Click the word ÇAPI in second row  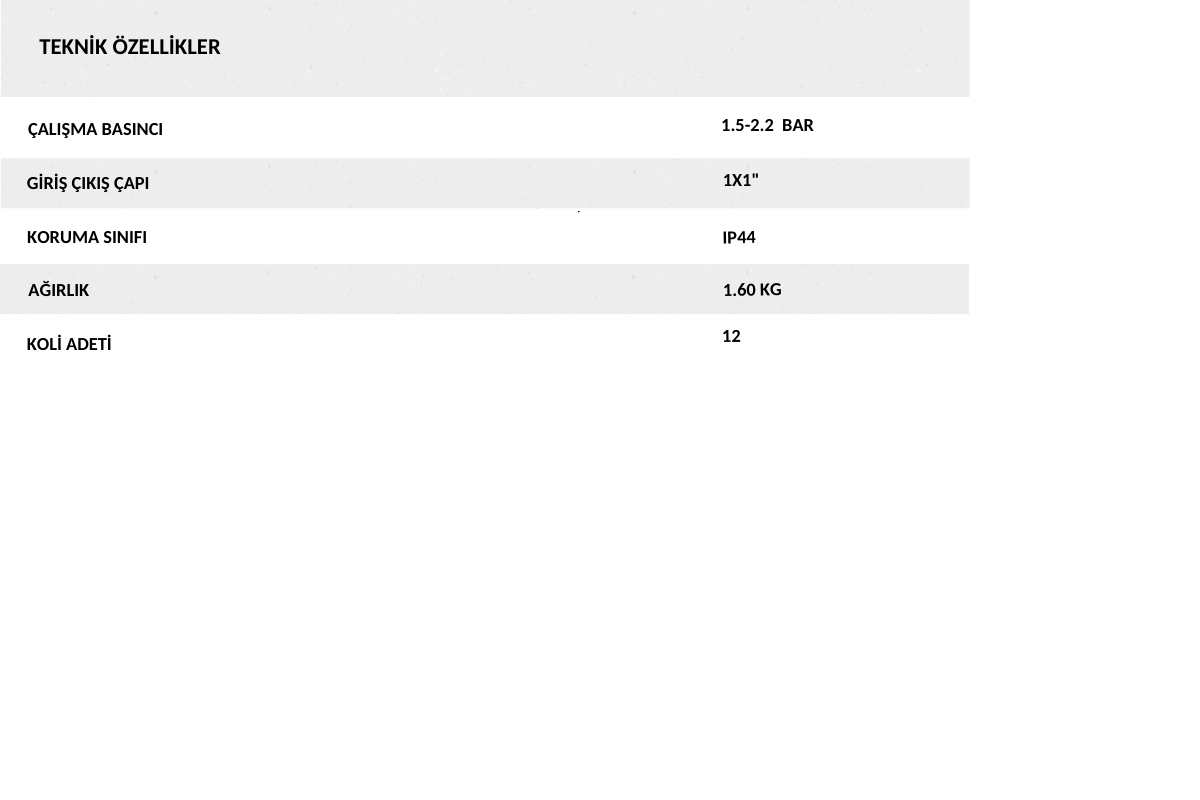pos(131,184)
